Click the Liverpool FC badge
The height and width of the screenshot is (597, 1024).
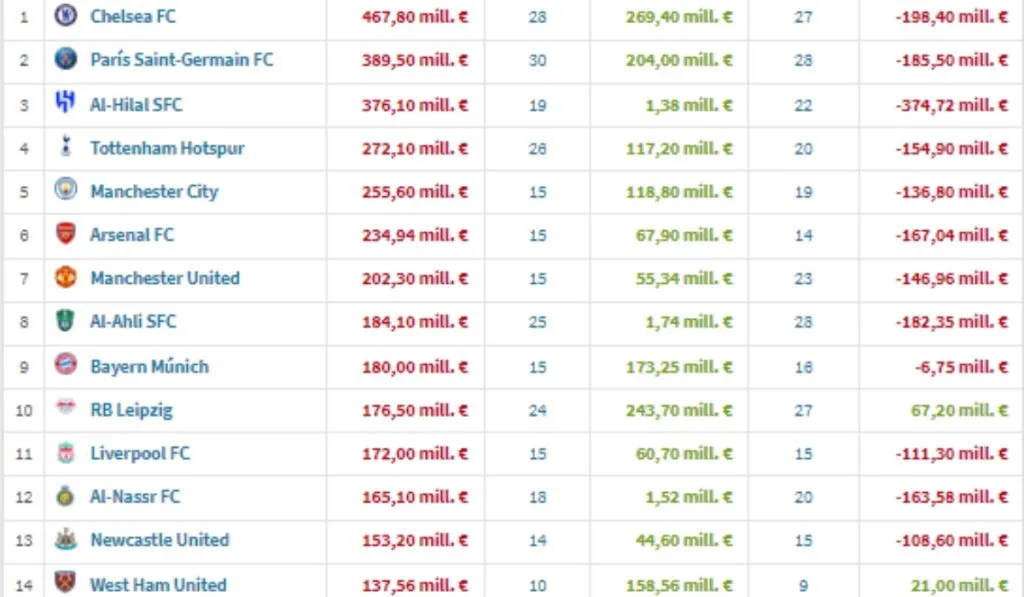tap(65, 453)
